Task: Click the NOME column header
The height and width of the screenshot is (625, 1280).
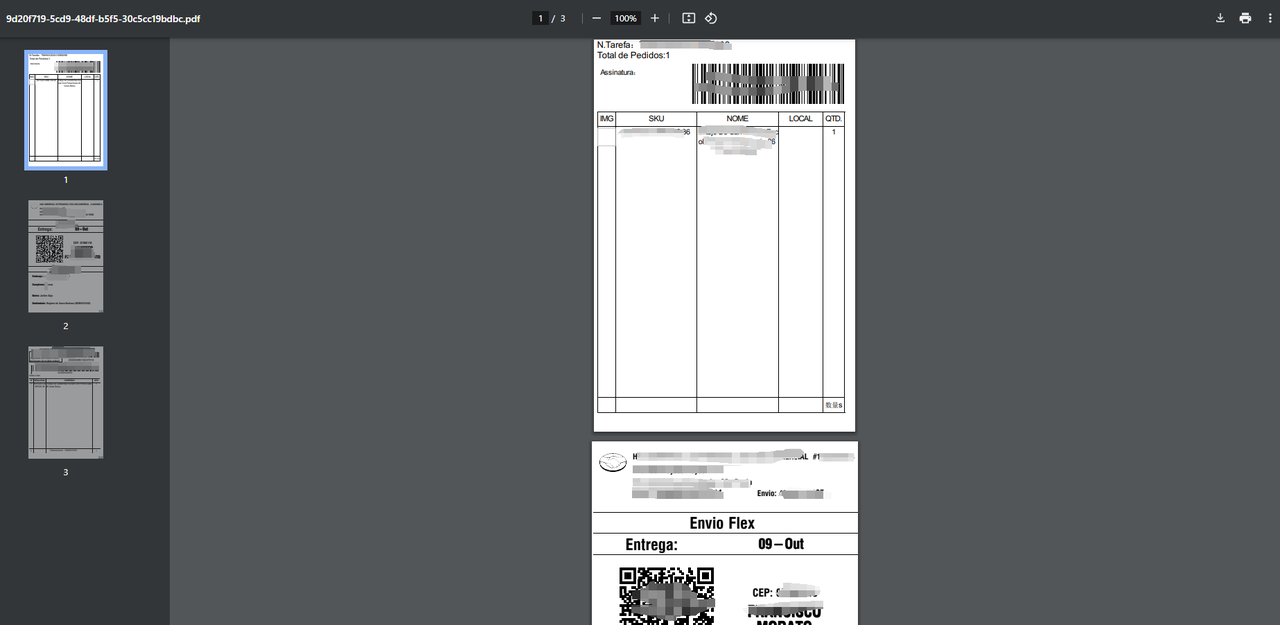Action: pos(737,119)
